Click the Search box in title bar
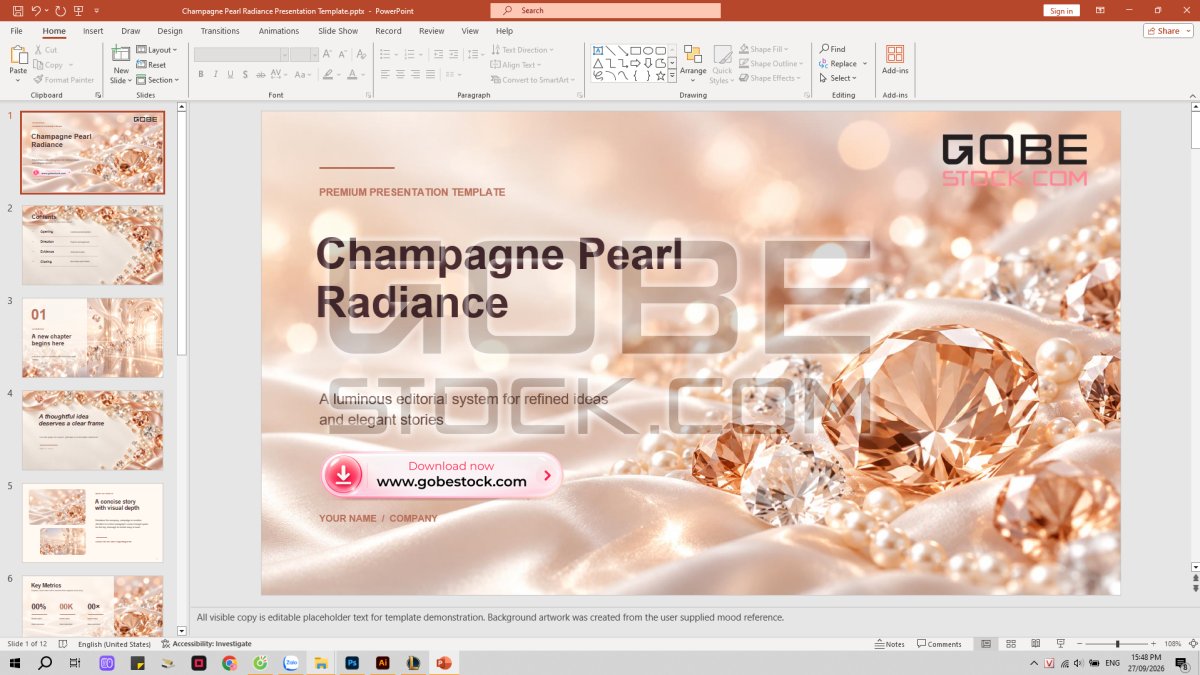The height and width of the screenshot is (675, 1200). click(x=605, y=10)
